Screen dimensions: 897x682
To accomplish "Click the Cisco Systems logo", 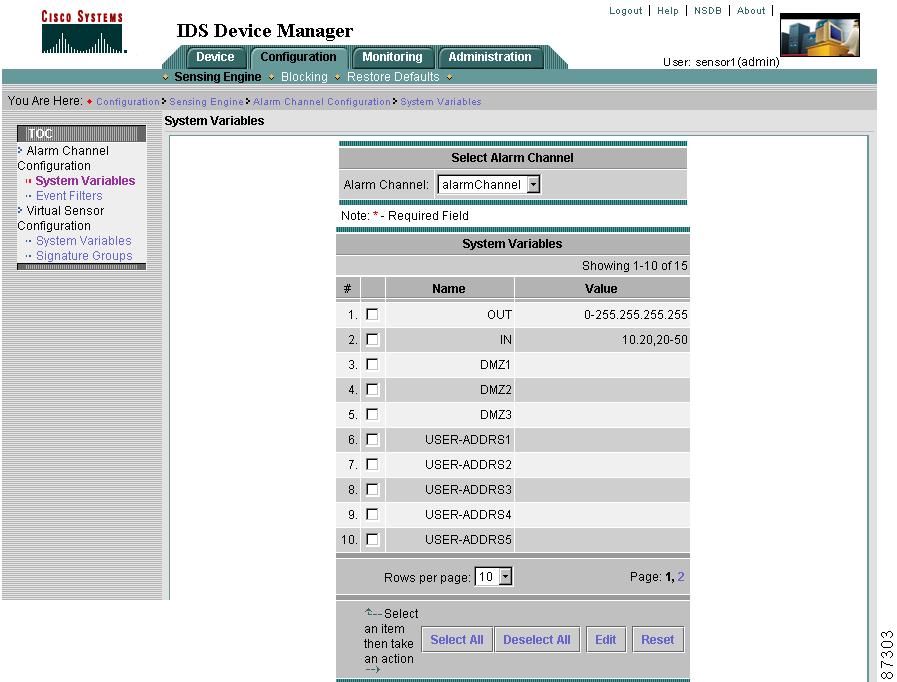I will (x=83, y=28).
